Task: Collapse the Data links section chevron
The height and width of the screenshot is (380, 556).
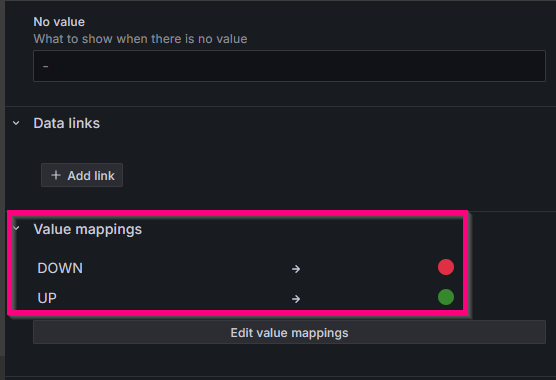Action: coord(16,123)
